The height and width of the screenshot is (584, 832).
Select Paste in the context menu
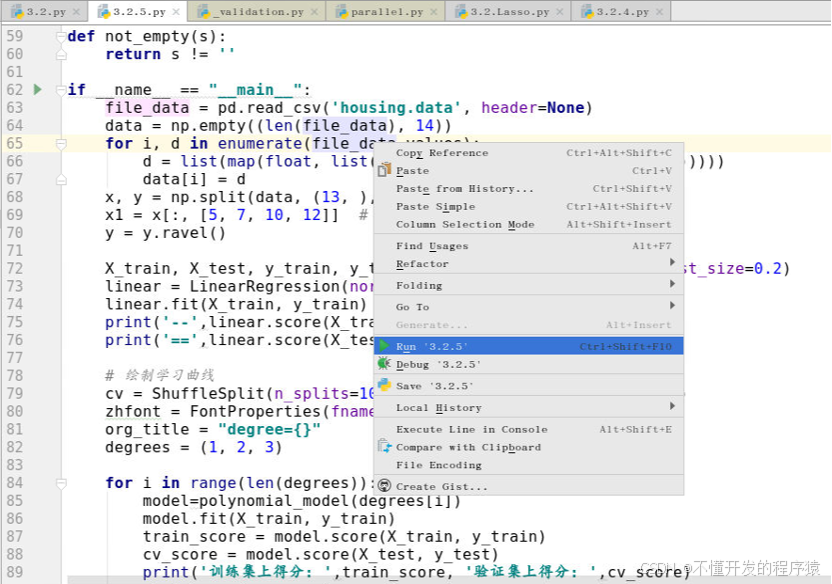[528, 171]
